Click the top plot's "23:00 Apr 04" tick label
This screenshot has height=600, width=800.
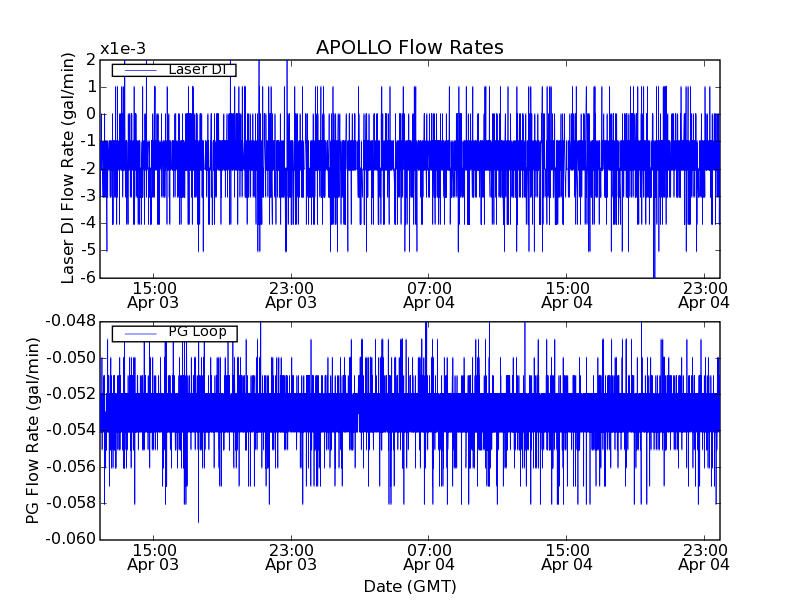(704, 294)
